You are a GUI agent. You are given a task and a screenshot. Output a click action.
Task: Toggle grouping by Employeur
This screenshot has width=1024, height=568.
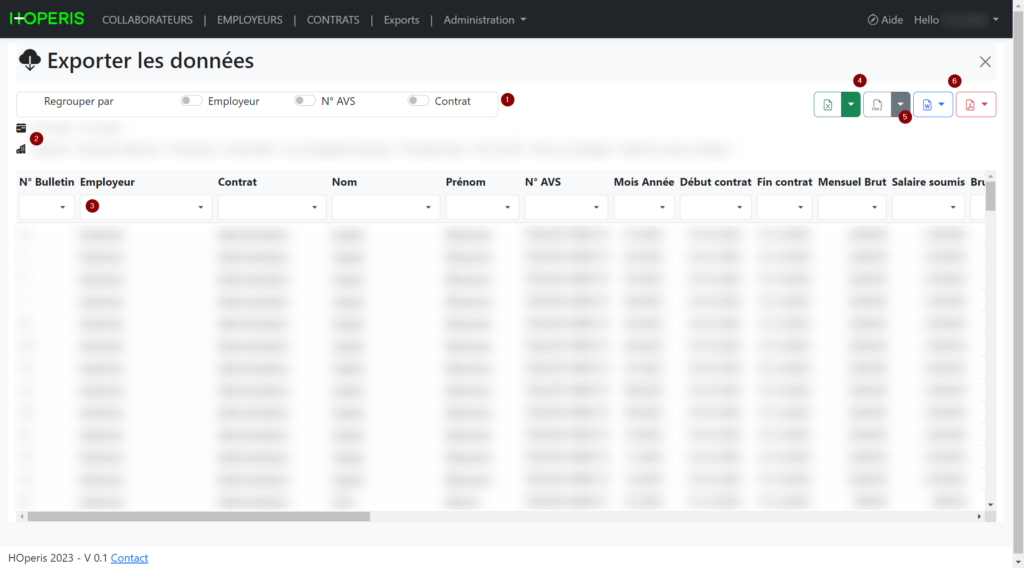191,101
